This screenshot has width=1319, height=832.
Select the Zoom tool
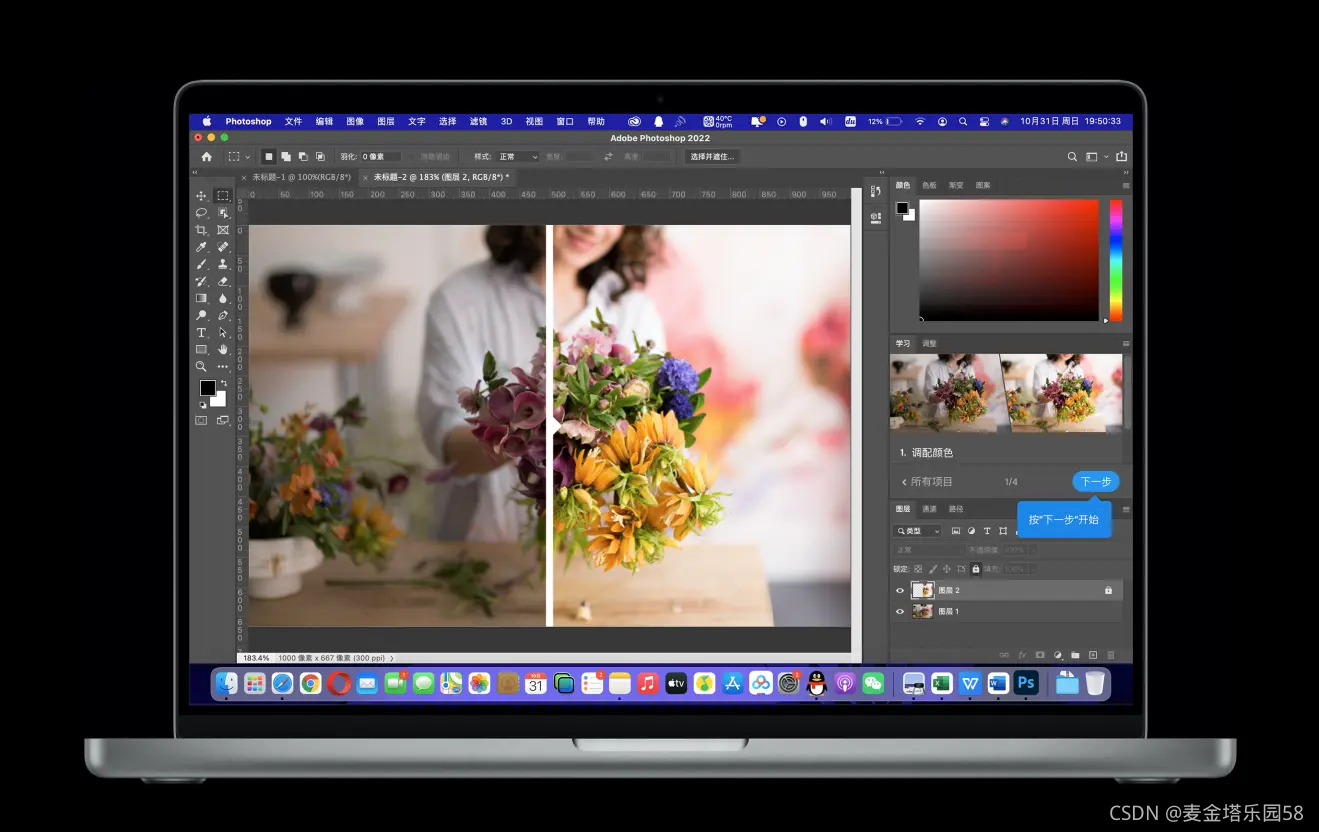tap(201, 366)
